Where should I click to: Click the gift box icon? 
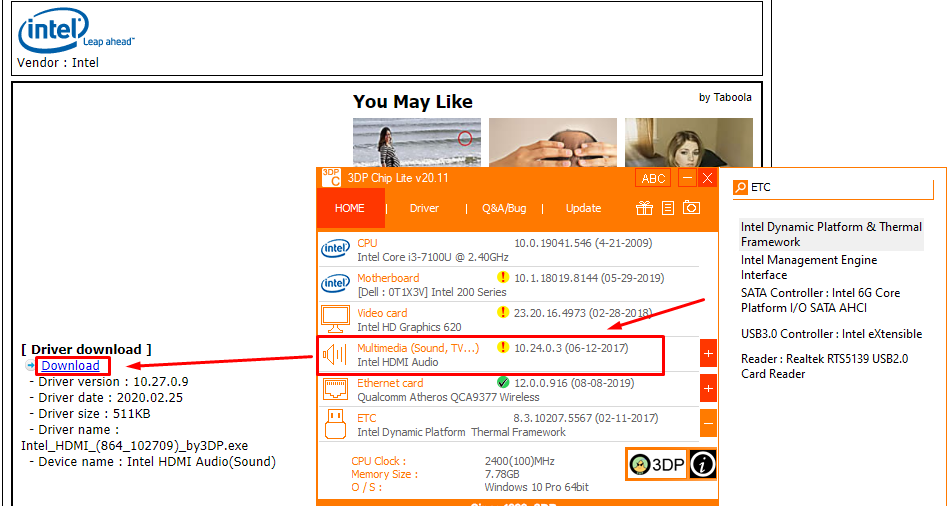(644, 208)
